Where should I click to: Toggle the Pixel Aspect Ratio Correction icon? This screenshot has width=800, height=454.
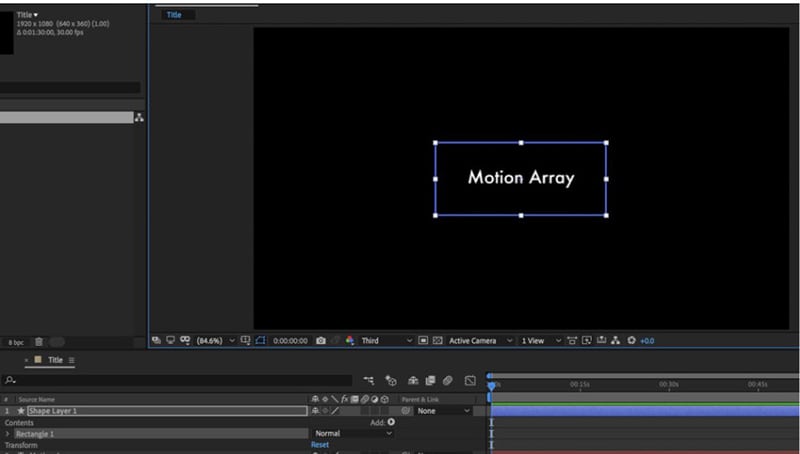[x=572, y=340]
